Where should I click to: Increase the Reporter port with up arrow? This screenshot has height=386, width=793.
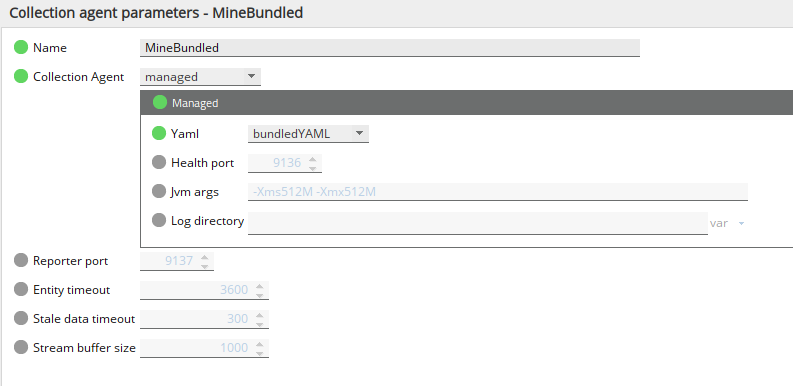[204, 257]
